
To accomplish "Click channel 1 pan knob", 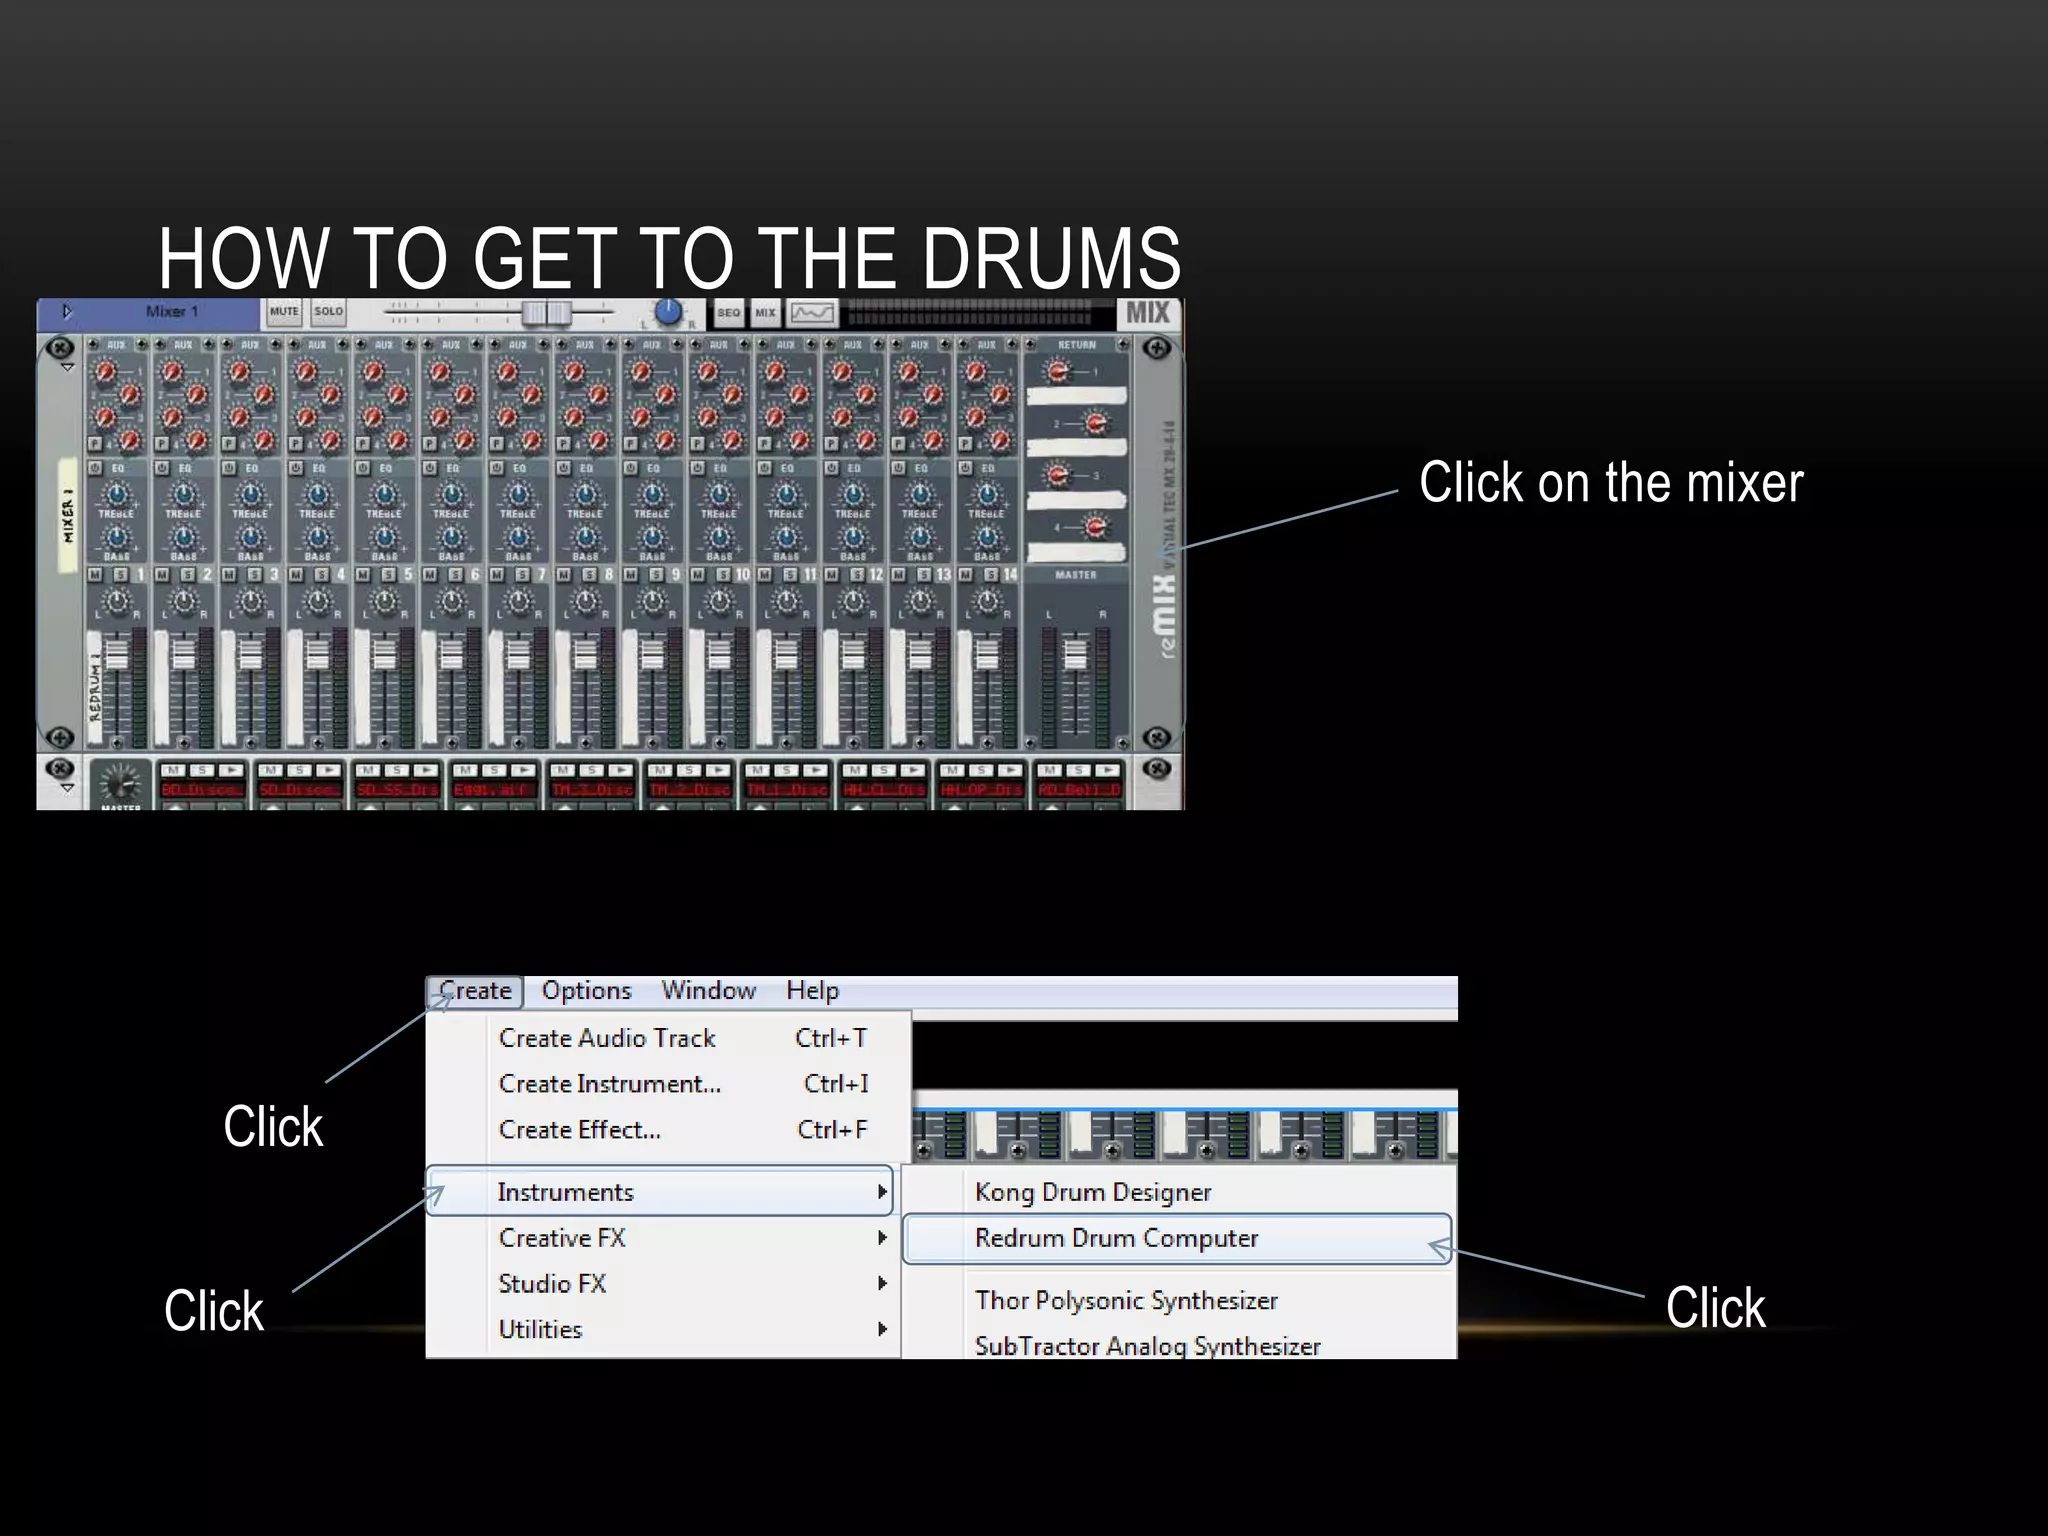I will [116, 601].
